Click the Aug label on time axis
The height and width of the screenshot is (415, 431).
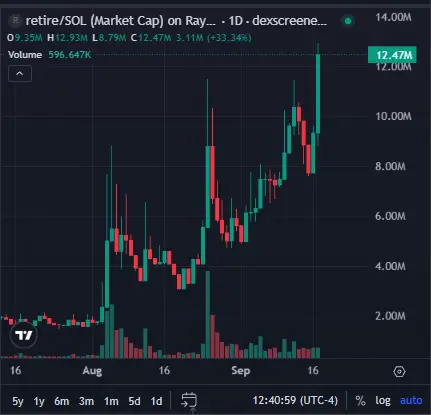(x=92, y=370)
